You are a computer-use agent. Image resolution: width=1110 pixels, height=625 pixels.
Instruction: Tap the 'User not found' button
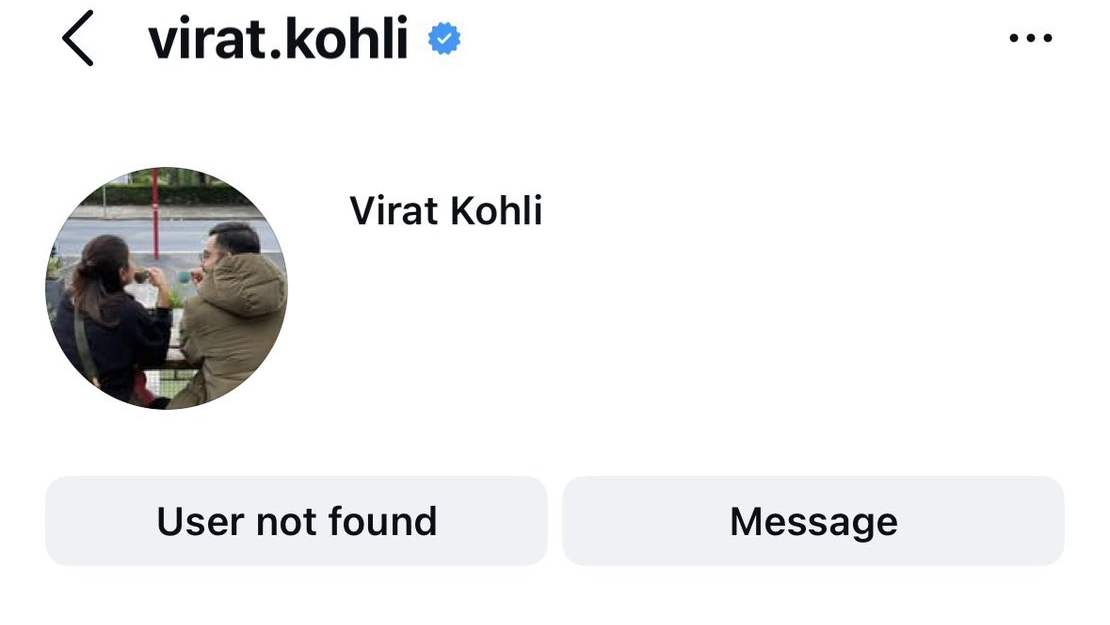pos(295,520)
